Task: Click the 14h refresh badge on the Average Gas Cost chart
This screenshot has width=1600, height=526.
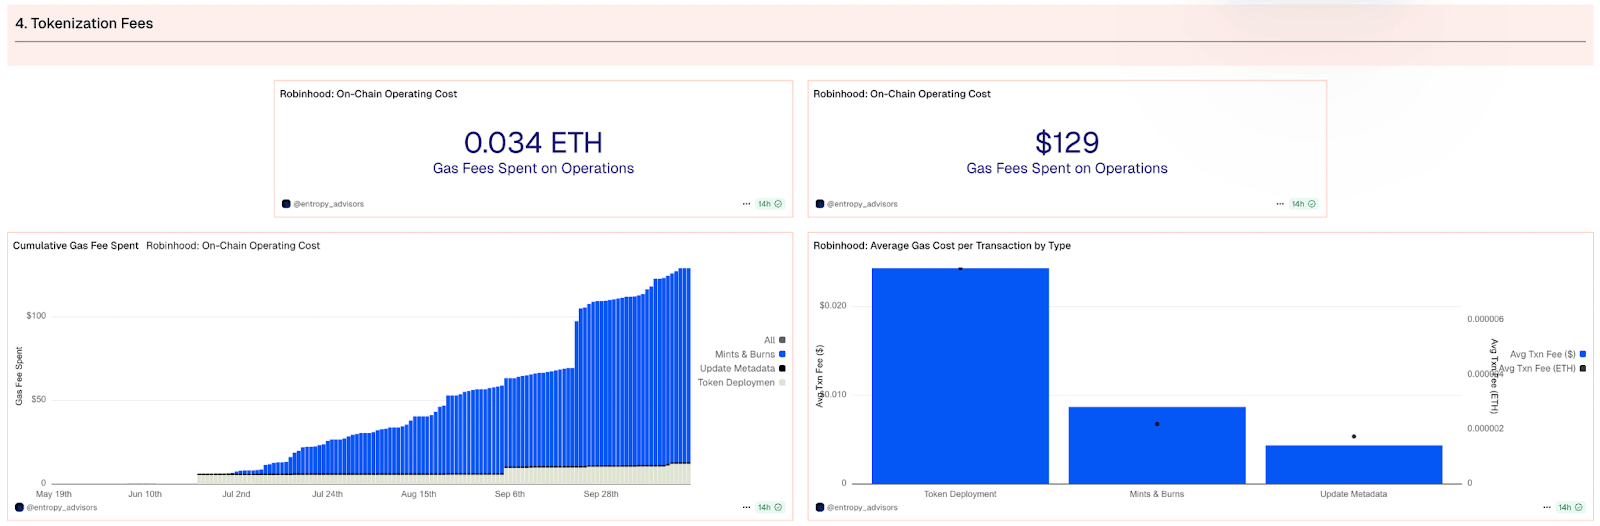Action: [x=1571, y=507]
